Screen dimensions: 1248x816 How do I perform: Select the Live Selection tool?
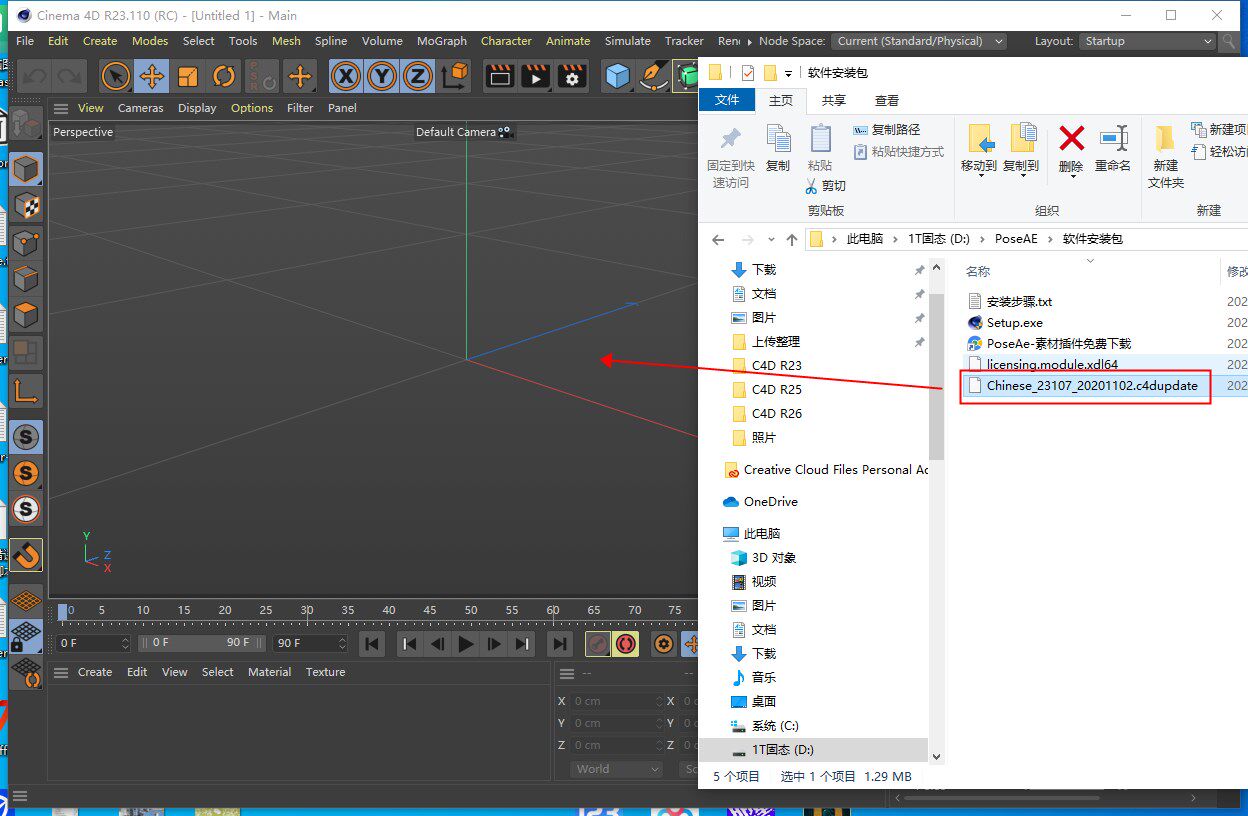coord(116,76)
